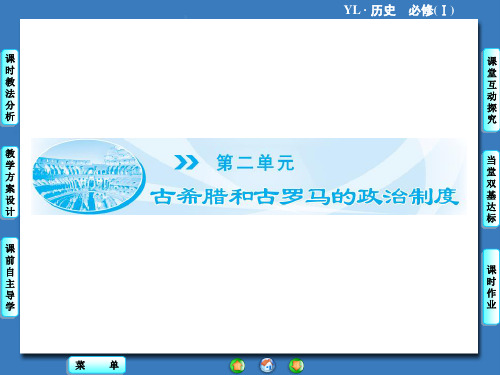
Task: Advance with the green down arrow icon
Action: tap(296, 366)
